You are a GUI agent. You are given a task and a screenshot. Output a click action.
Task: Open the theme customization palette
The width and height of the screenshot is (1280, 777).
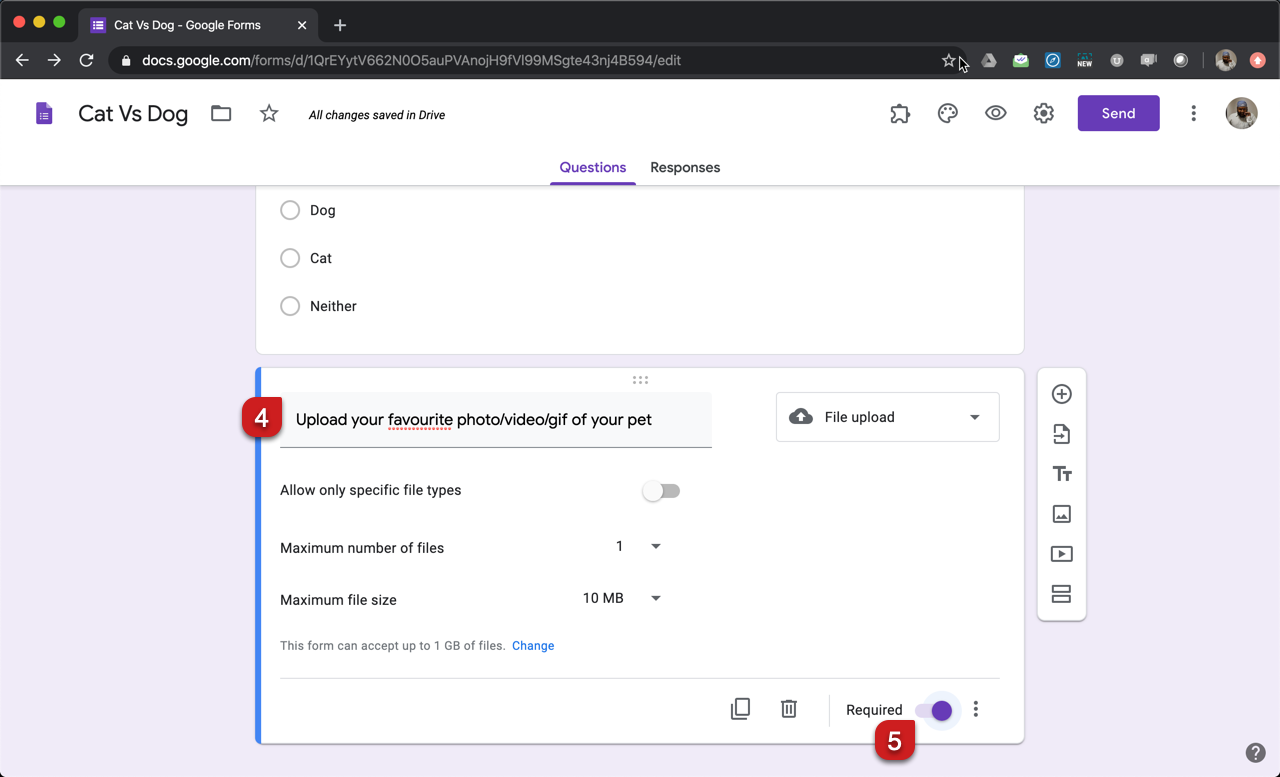click(x=947, y=113)
